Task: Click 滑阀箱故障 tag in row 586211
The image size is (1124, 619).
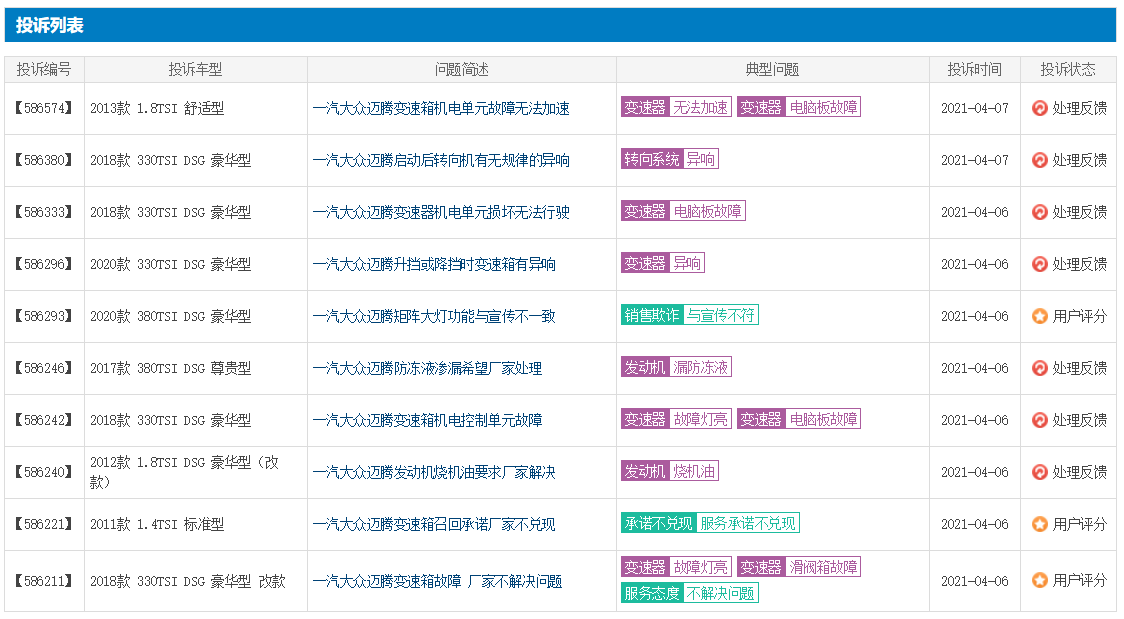Action: (x=799, y=567)
